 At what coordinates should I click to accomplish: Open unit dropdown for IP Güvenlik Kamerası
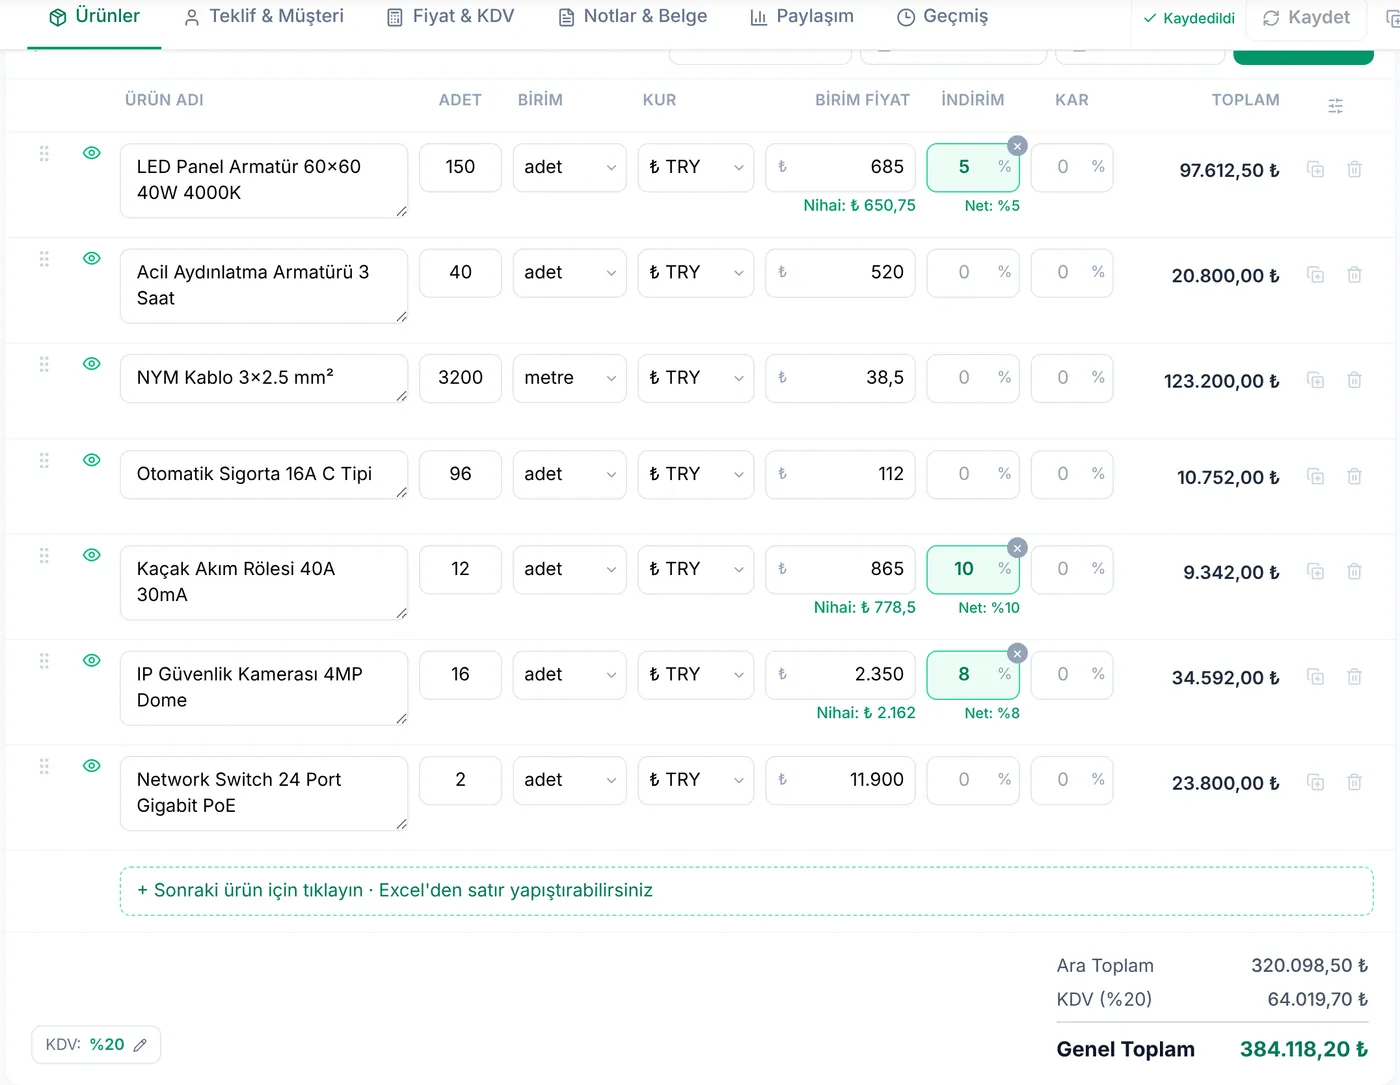(570, 675)
